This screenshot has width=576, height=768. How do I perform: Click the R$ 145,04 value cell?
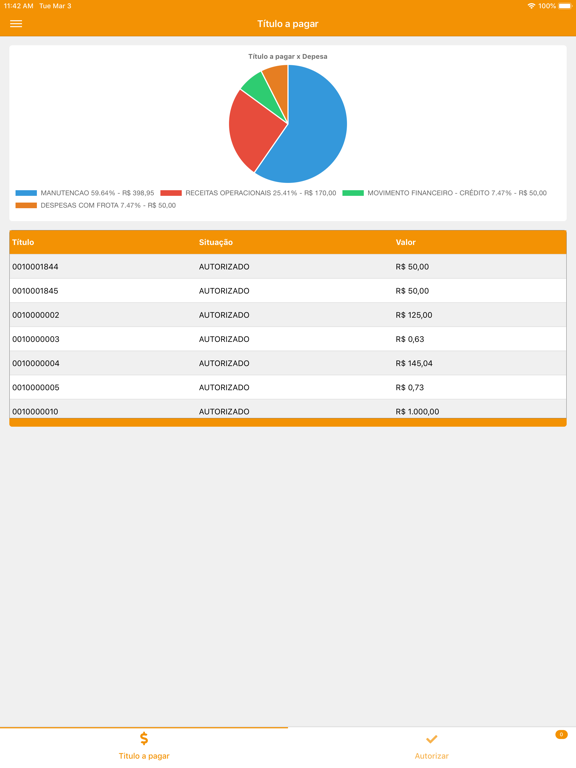click(x=414, y=363)
